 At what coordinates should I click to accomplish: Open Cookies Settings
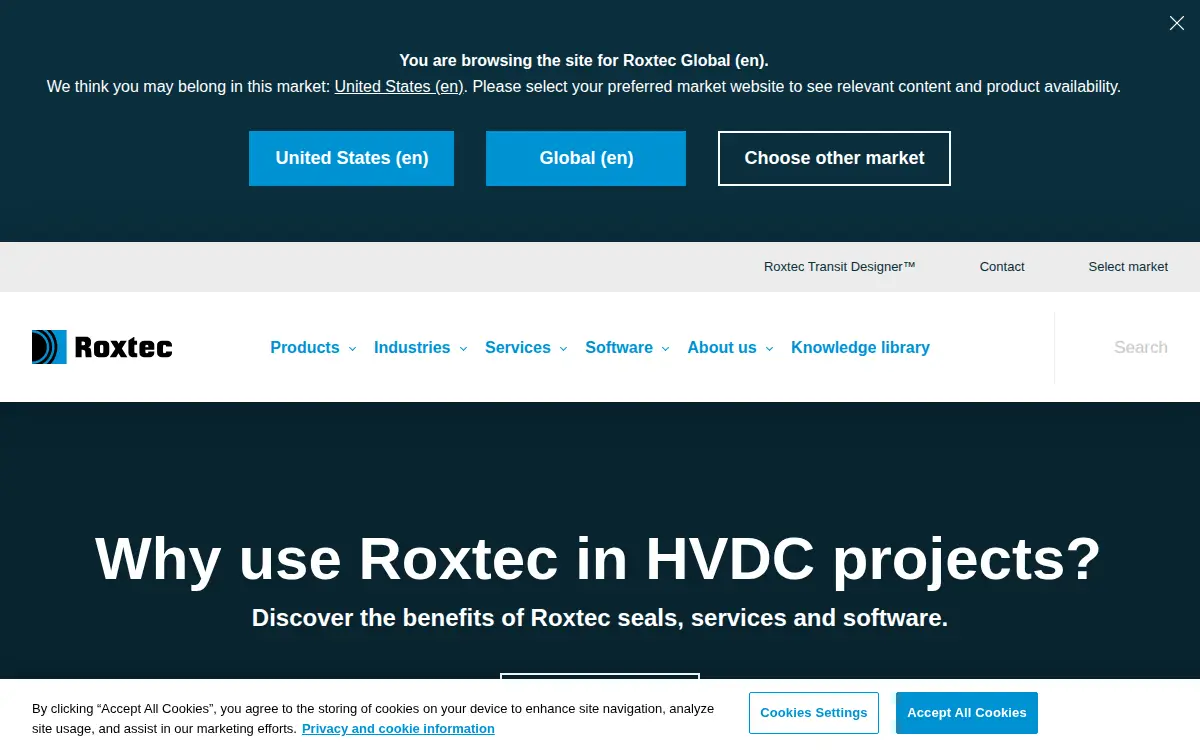[814, 713]
